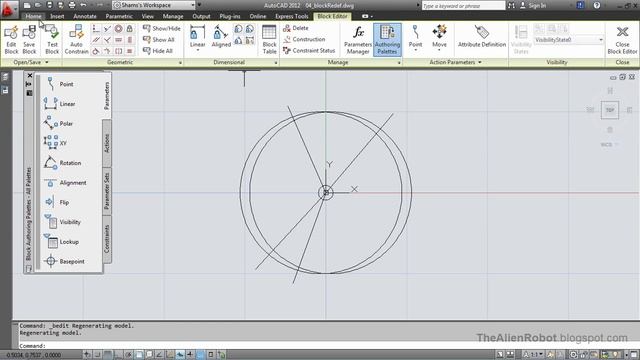640x360 pixels.
Task: Select Visibility parameter in the palette
Action: pos(62,222)
